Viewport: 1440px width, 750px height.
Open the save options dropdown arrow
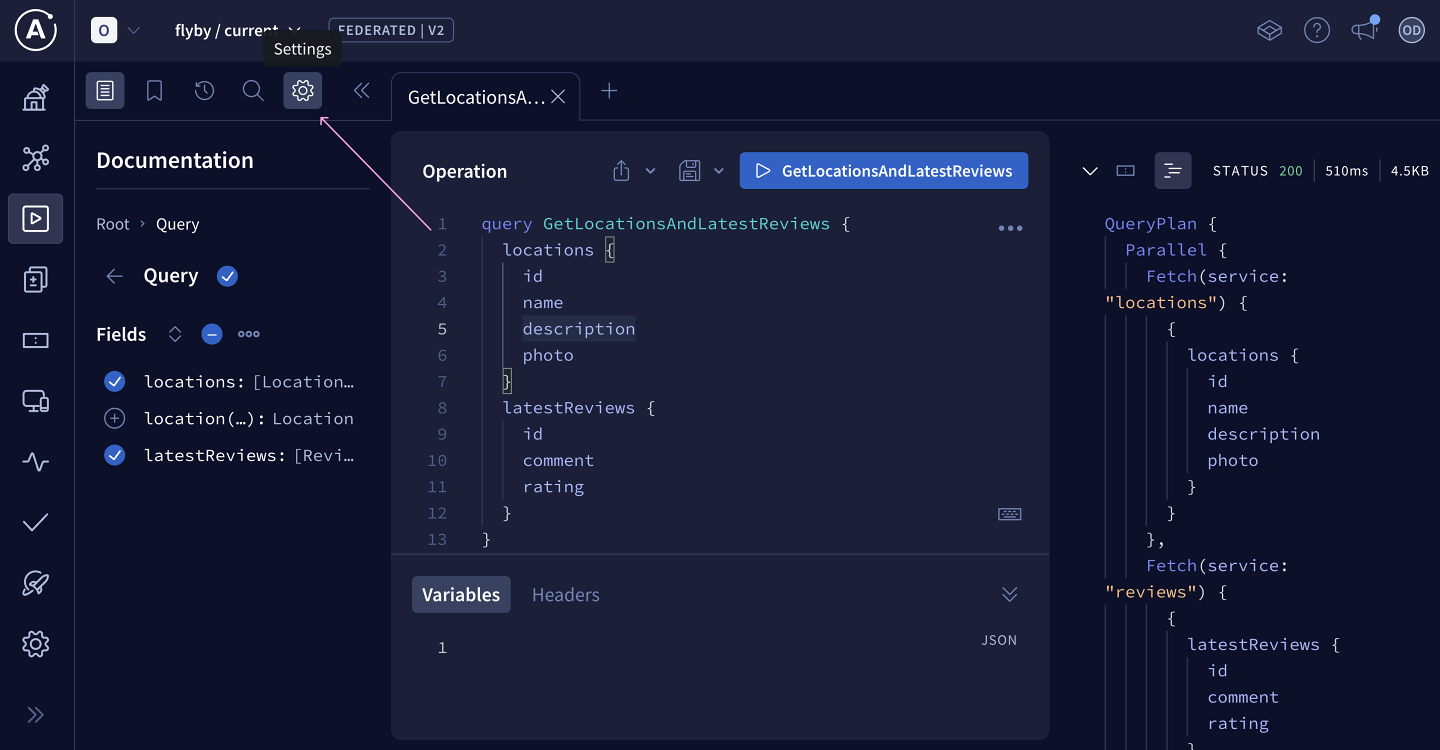pyautogui.click(x=718, y=171)
